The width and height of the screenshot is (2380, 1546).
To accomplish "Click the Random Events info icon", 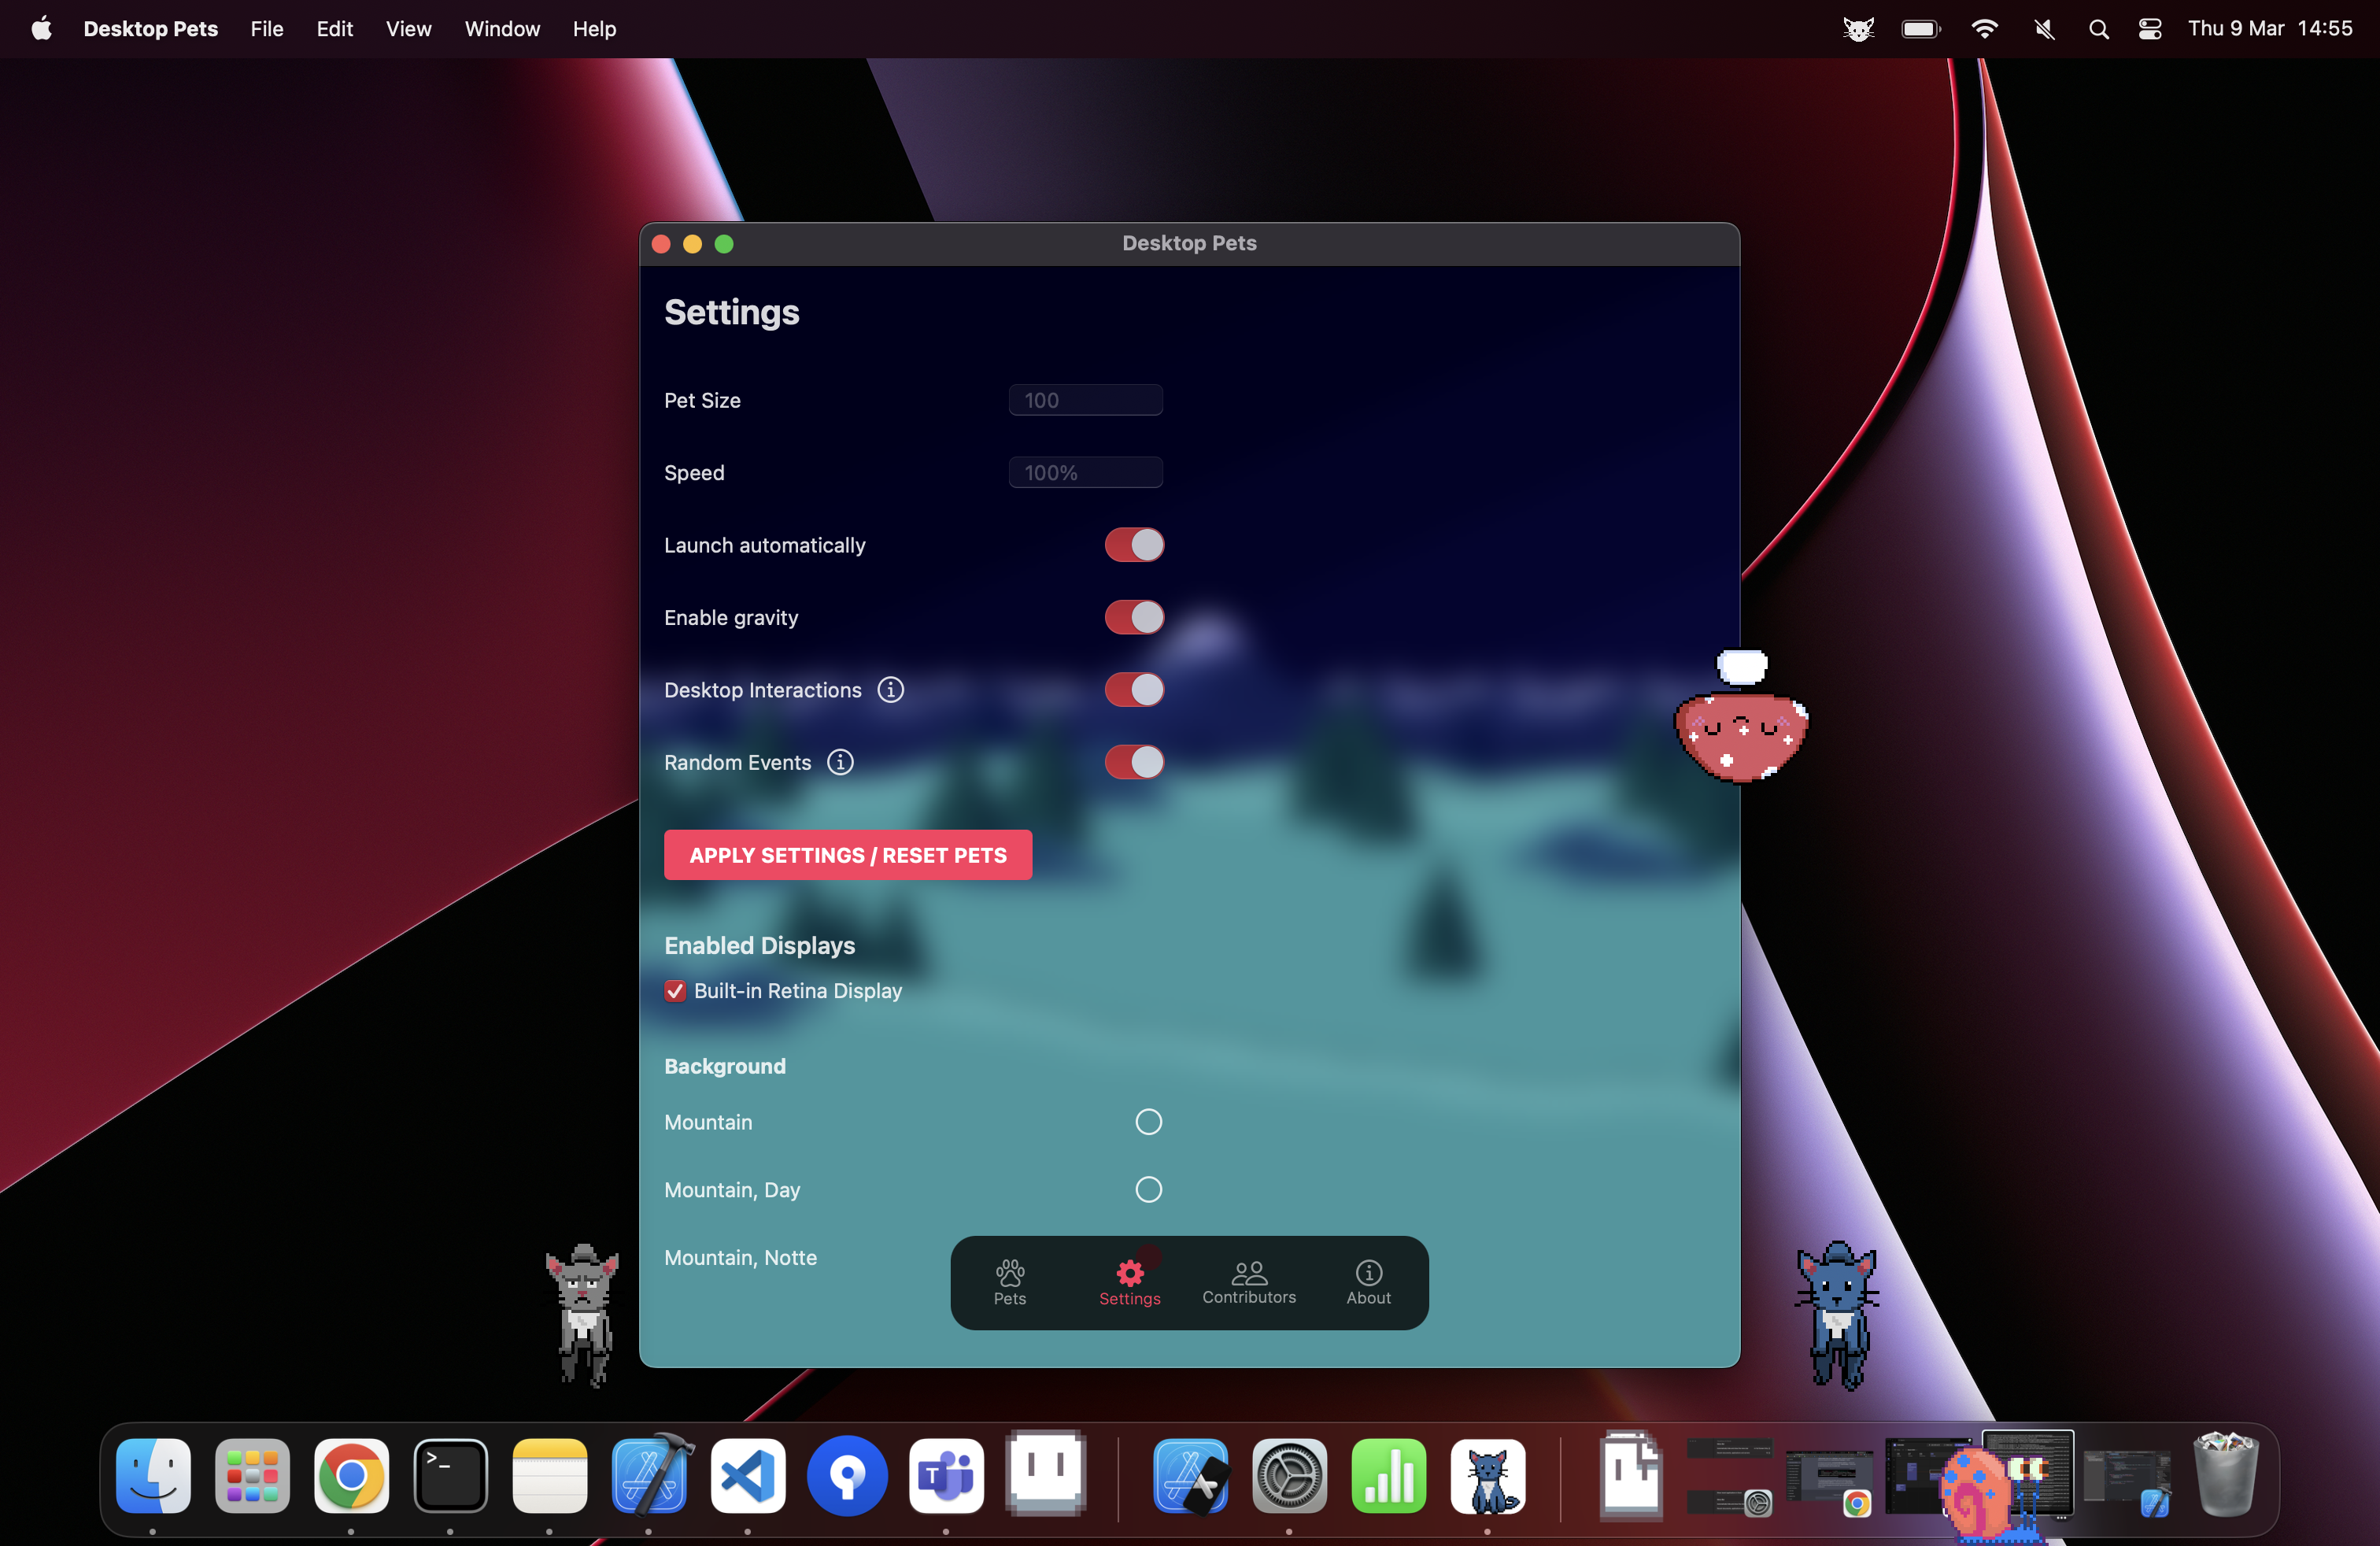I will tap(840, 762).
